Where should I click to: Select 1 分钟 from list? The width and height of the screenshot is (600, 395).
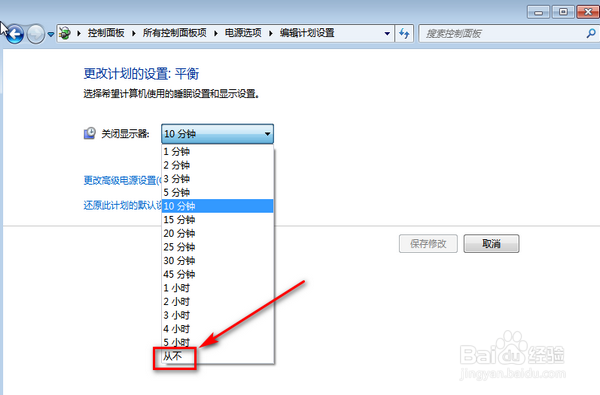pos(217,152)
